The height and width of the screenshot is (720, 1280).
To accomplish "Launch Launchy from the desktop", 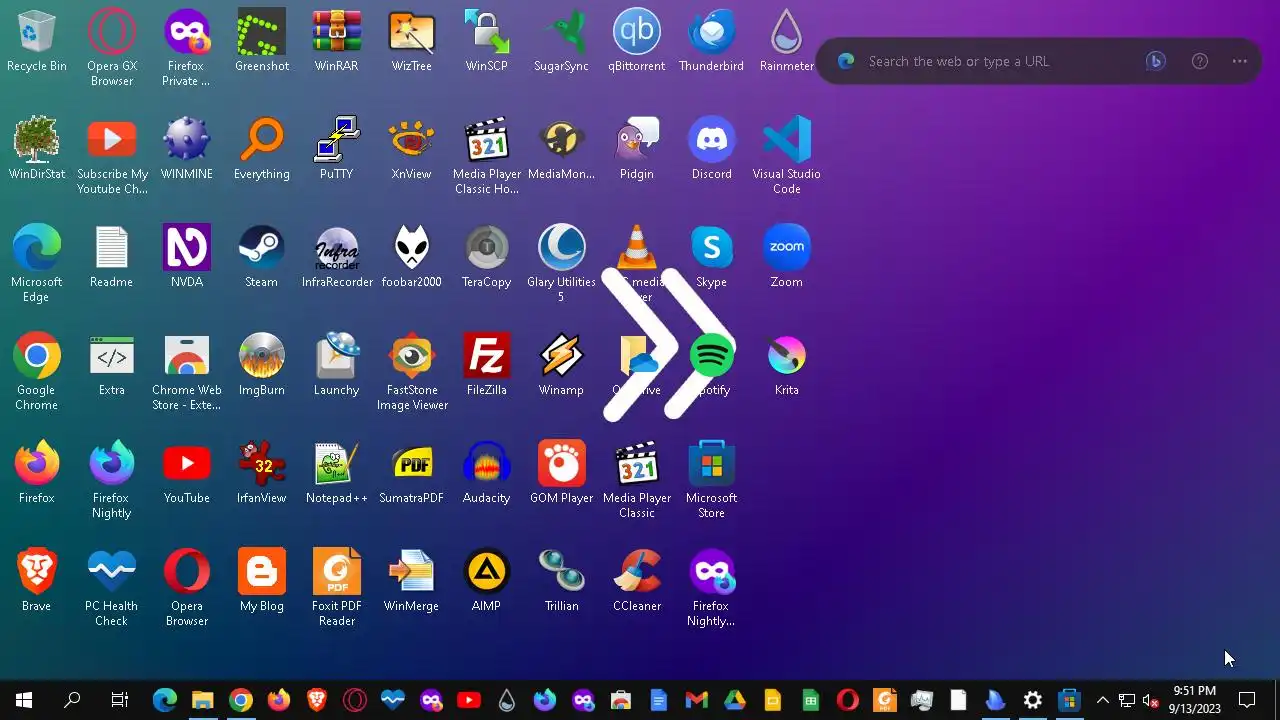I will pos(336,366).
